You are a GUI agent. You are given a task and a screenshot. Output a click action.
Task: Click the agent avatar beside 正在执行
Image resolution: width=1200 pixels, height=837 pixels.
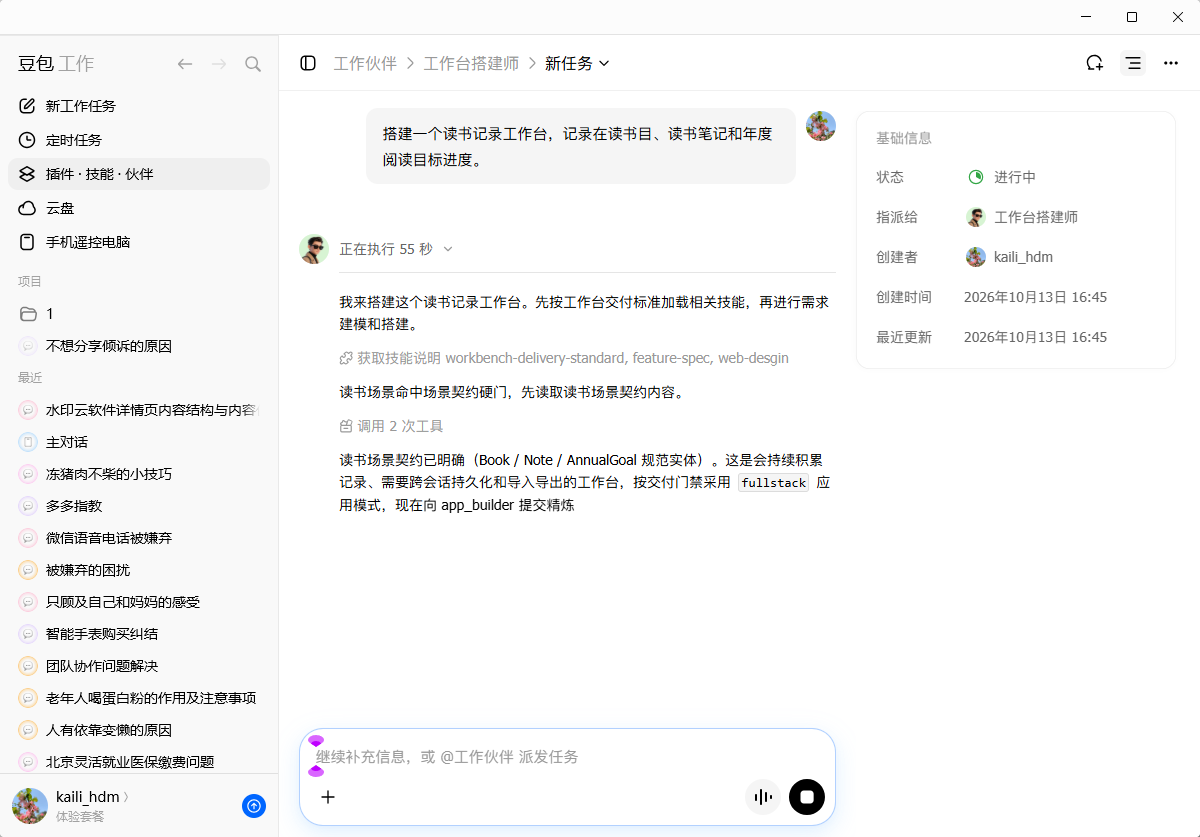coord(314,249)
